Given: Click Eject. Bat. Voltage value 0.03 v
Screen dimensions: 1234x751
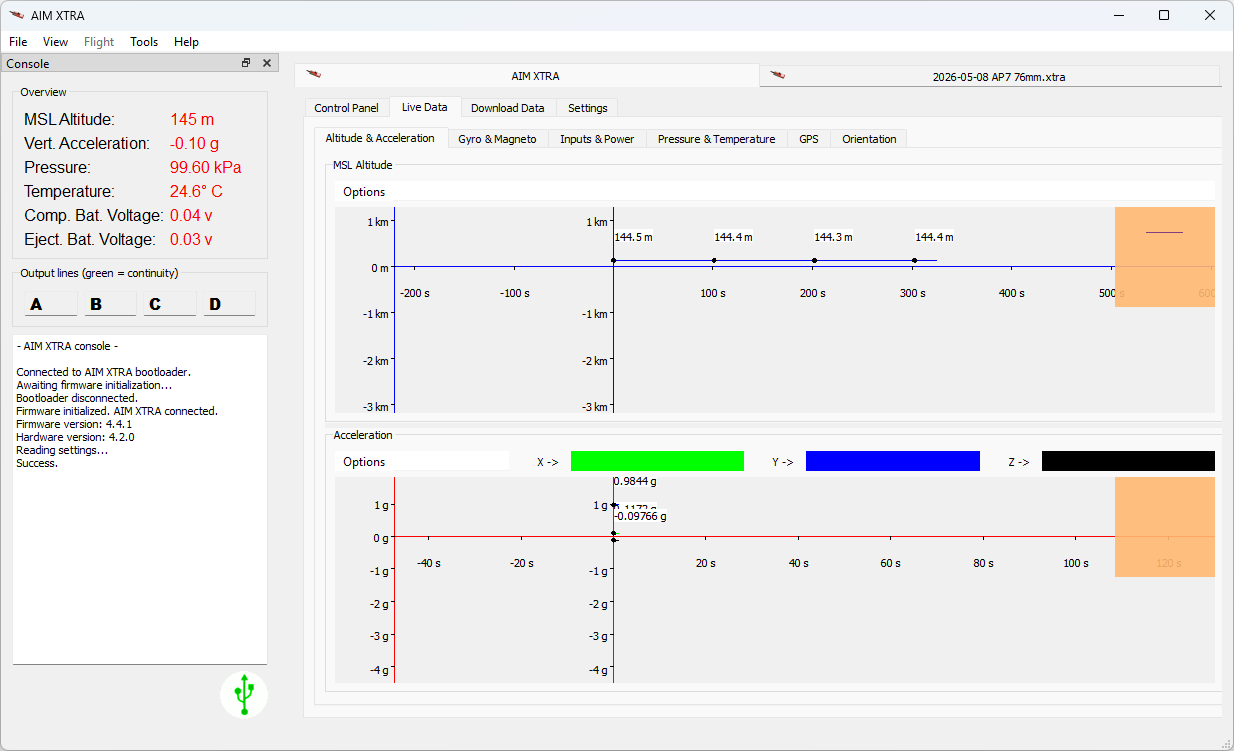Looking at the screenshot, I should 191,239.
